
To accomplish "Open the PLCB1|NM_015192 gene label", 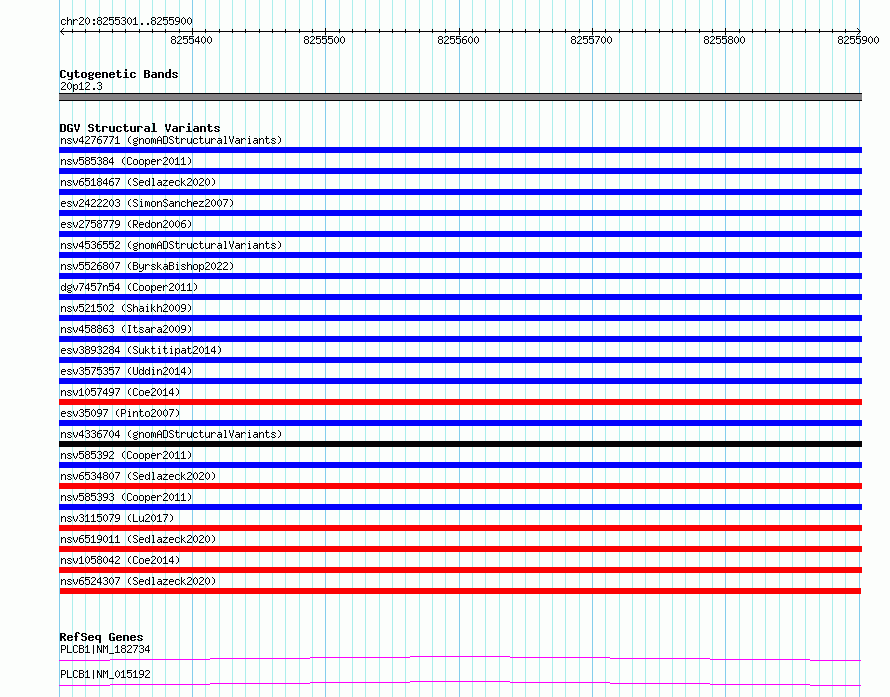I will [x=105, y=674].
